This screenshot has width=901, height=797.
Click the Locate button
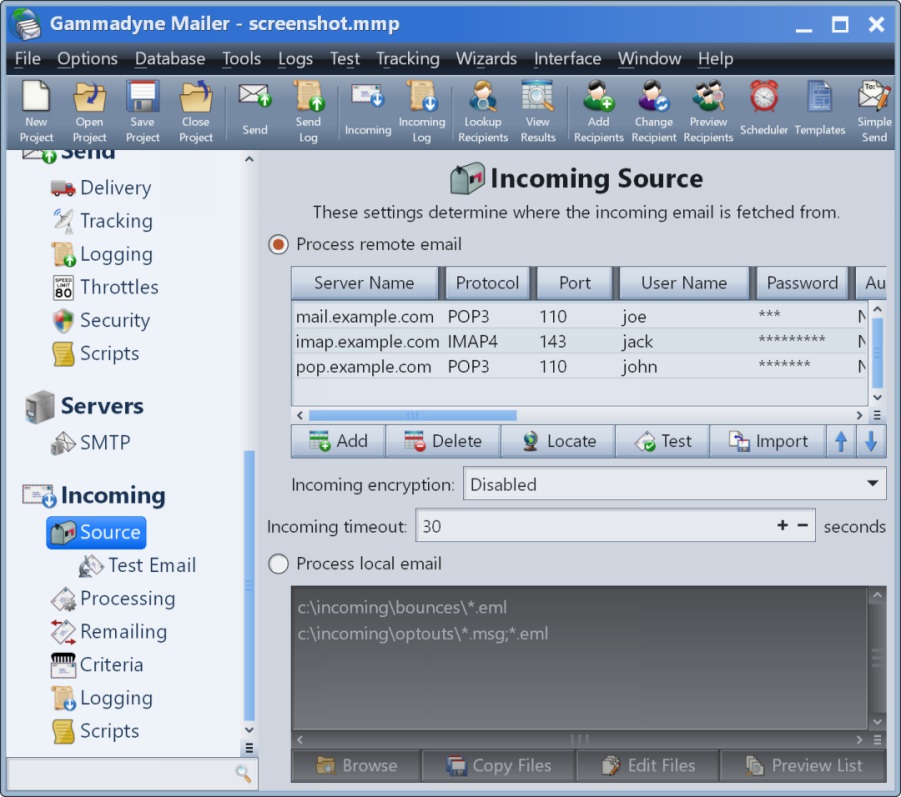coord(558,441)
